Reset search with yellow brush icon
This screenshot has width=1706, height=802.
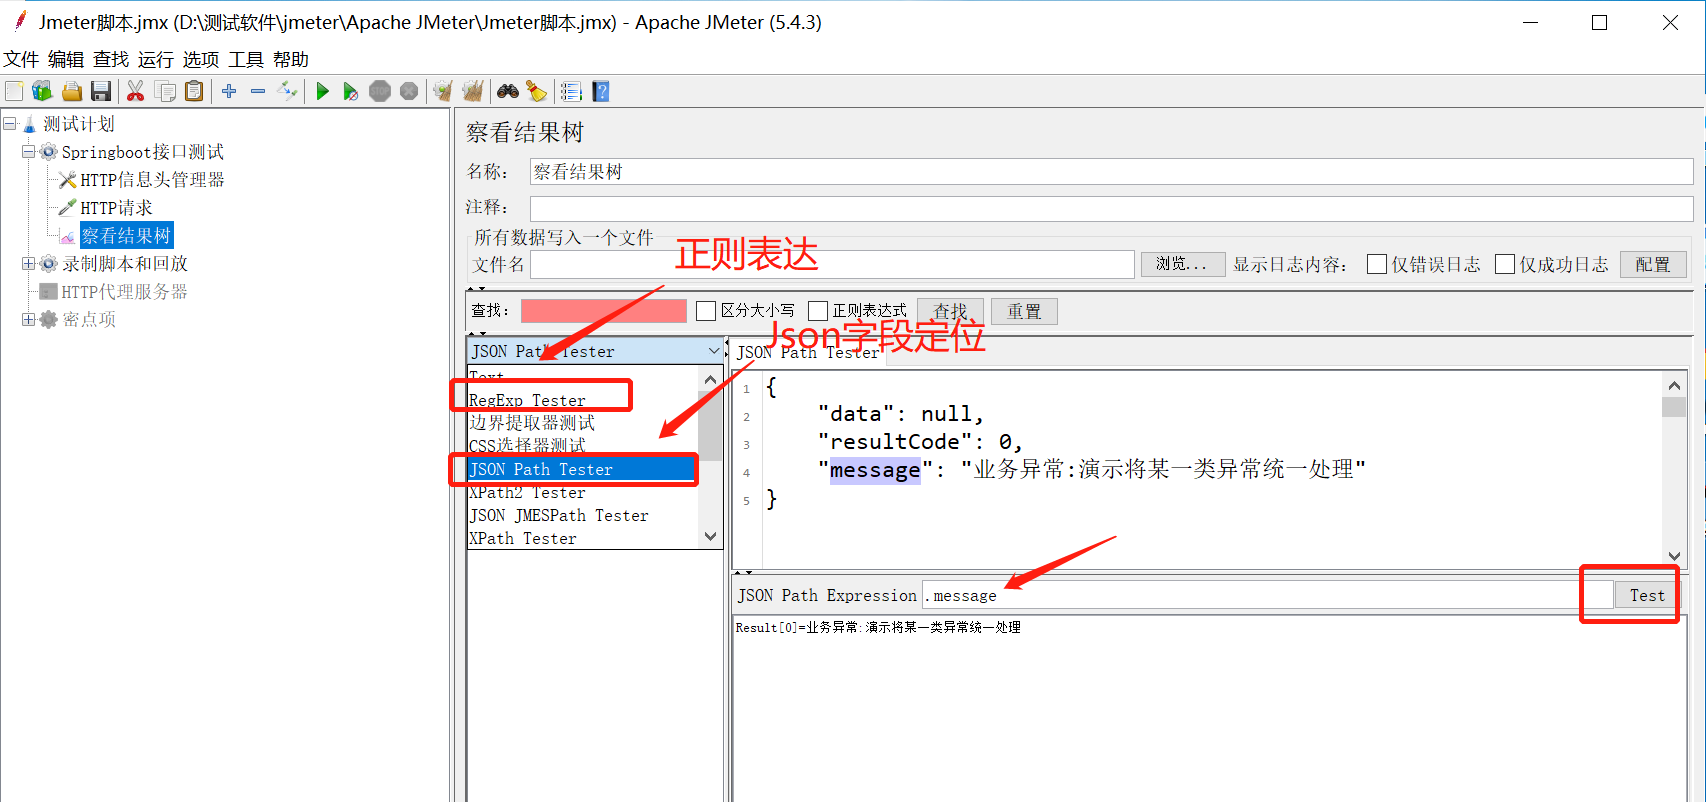click(537, 92)
